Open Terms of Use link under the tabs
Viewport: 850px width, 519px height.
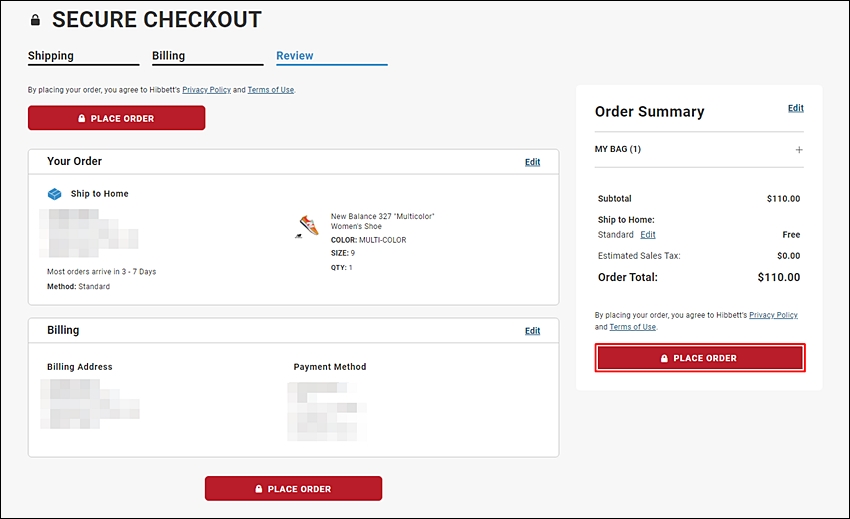[271, 90]
